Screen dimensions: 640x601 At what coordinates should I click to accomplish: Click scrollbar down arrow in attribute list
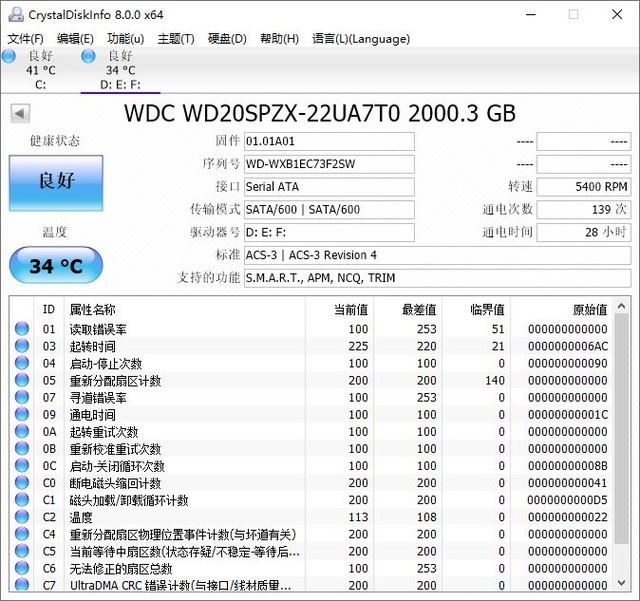click(x=621, y=583)
